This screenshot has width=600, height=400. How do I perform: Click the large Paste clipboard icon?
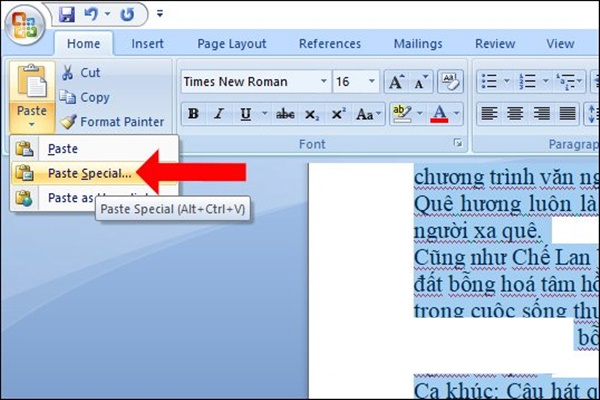coord(32,81)
